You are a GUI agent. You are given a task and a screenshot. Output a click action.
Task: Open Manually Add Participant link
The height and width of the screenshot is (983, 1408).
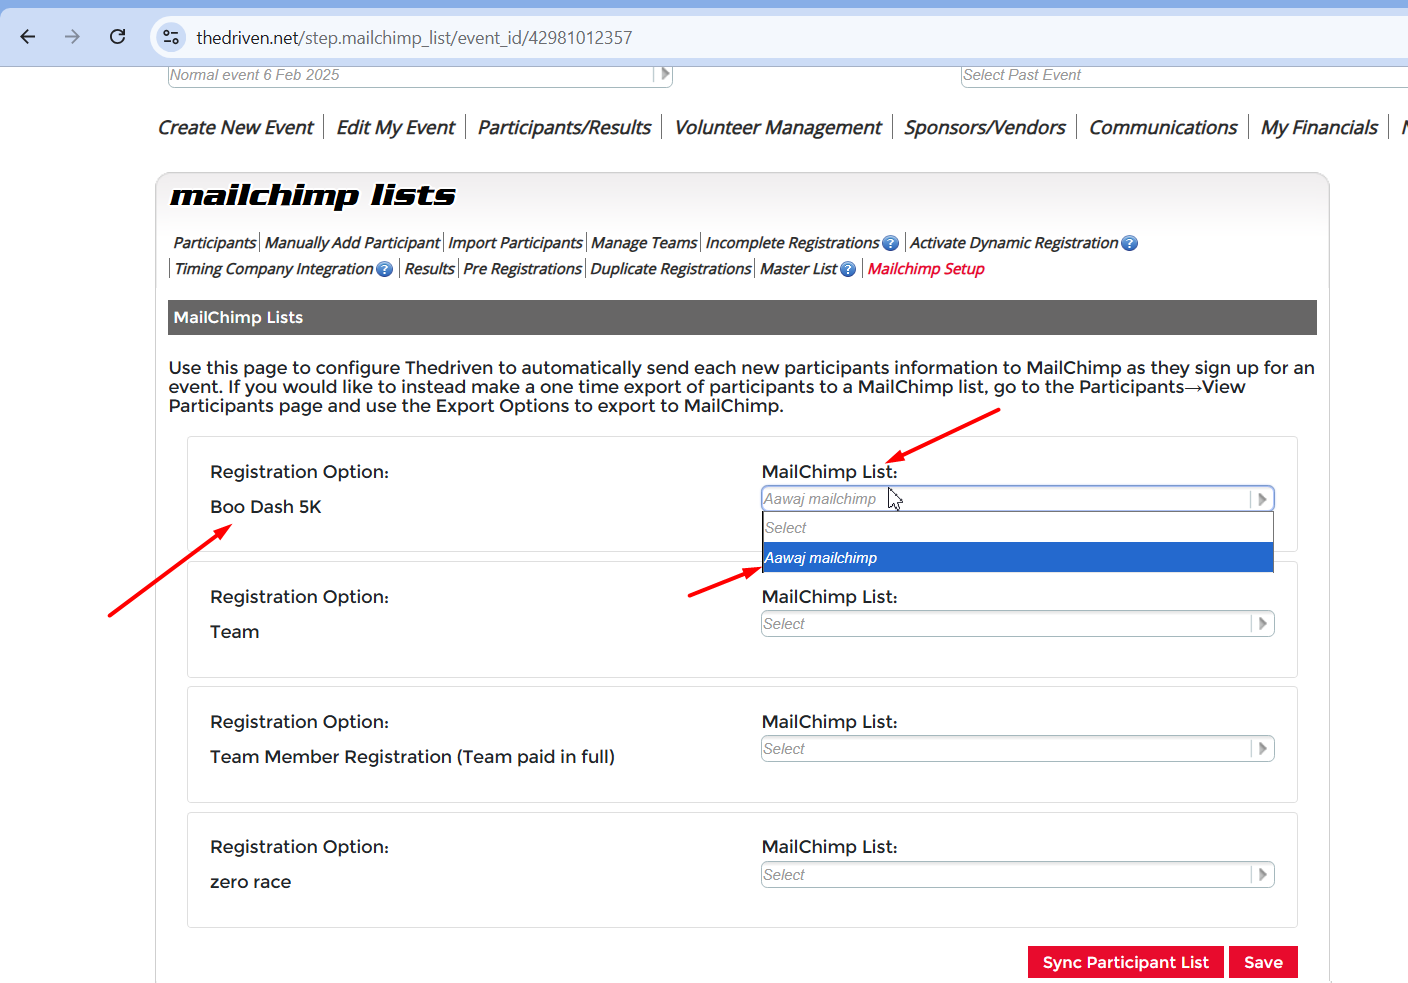click(352, 243)
